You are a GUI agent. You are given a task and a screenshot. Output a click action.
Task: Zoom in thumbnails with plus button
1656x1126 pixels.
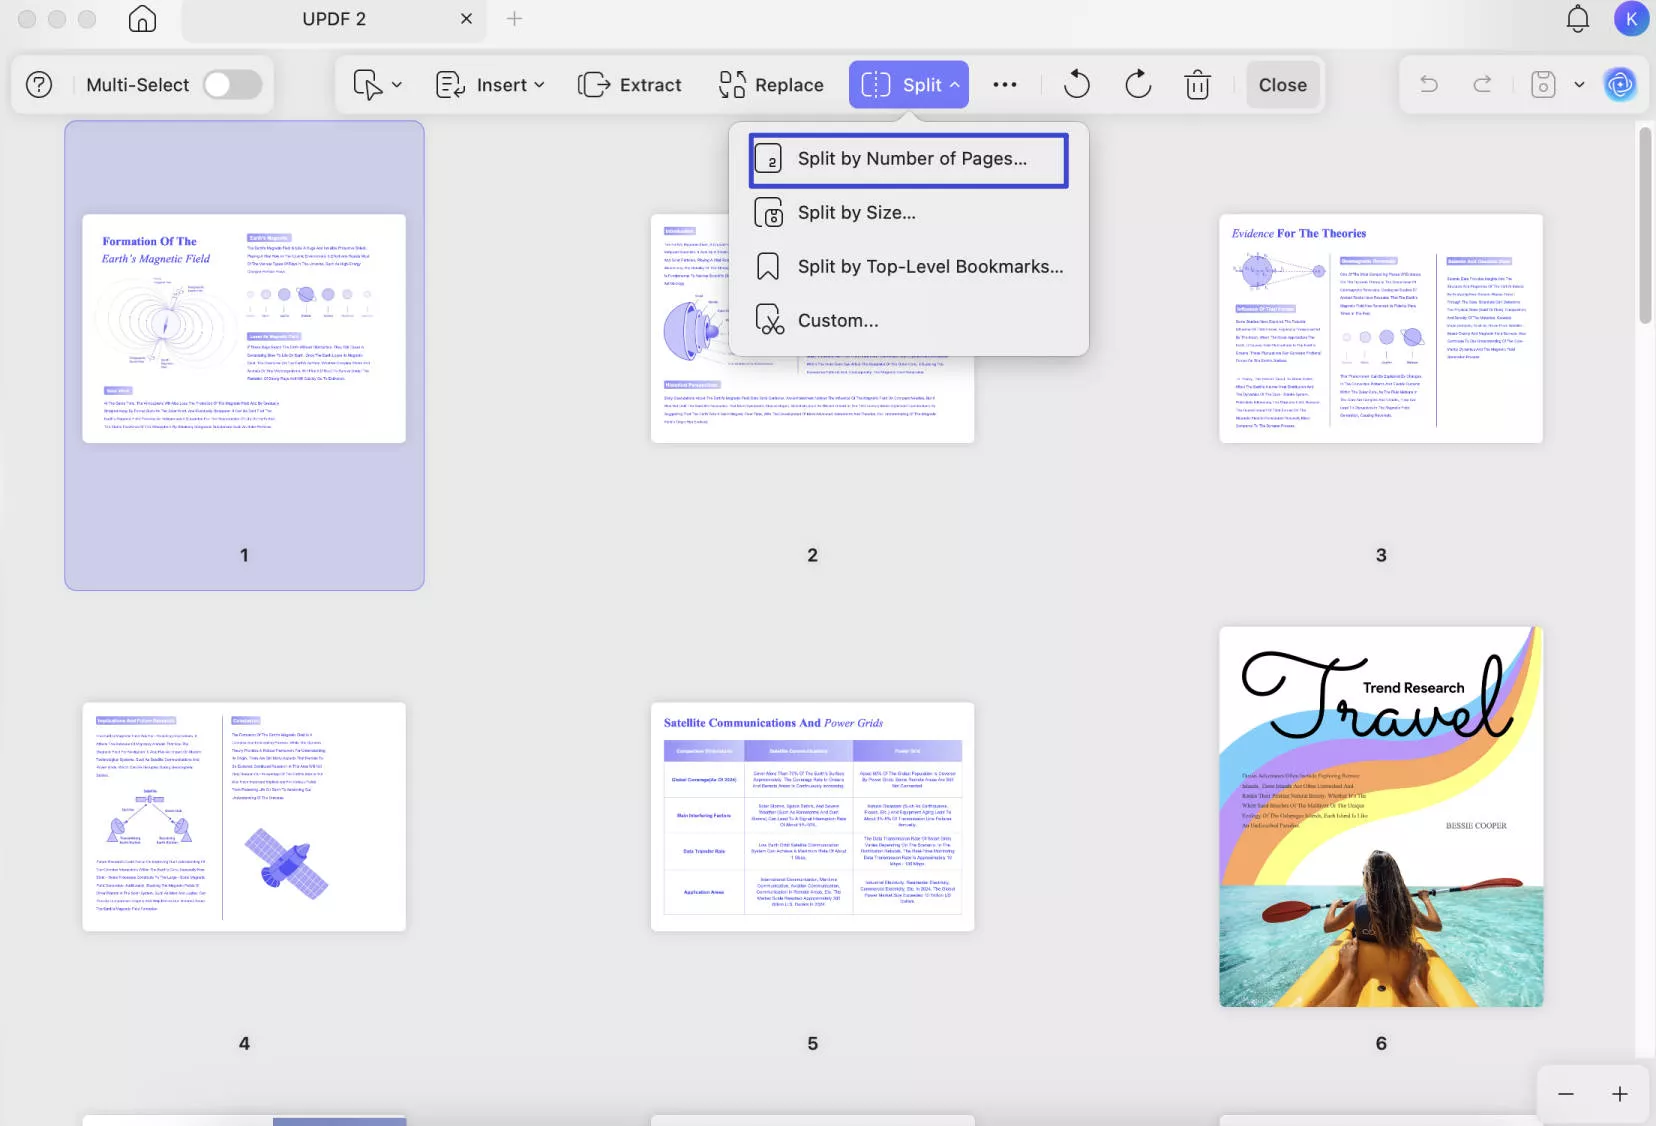1620,1094
